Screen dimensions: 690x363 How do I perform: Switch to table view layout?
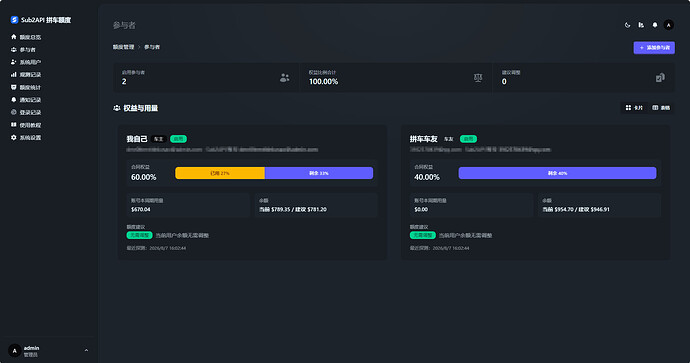coord(661,108)
